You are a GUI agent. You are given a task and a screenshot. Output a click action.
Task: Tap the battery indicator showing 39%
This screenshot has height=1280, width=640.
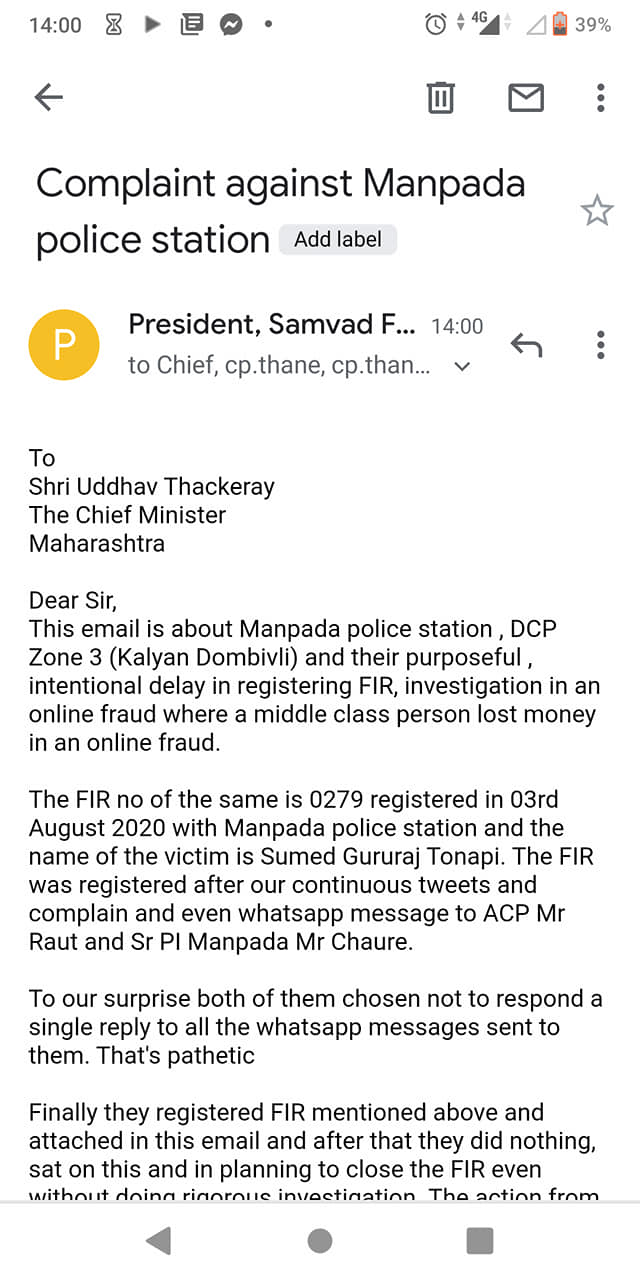(x=581, y=25)
